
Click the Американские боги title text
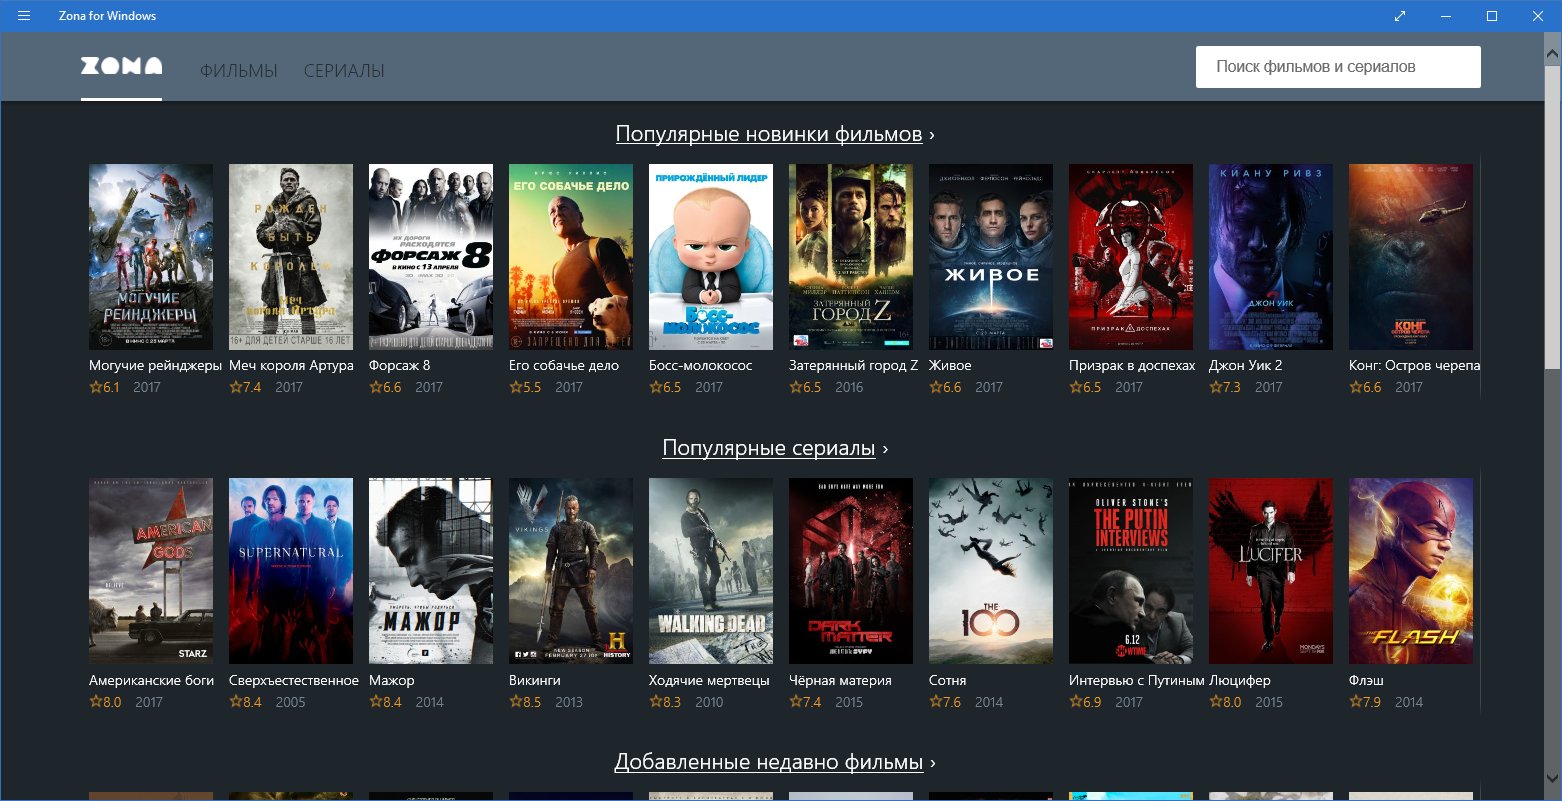151,681
